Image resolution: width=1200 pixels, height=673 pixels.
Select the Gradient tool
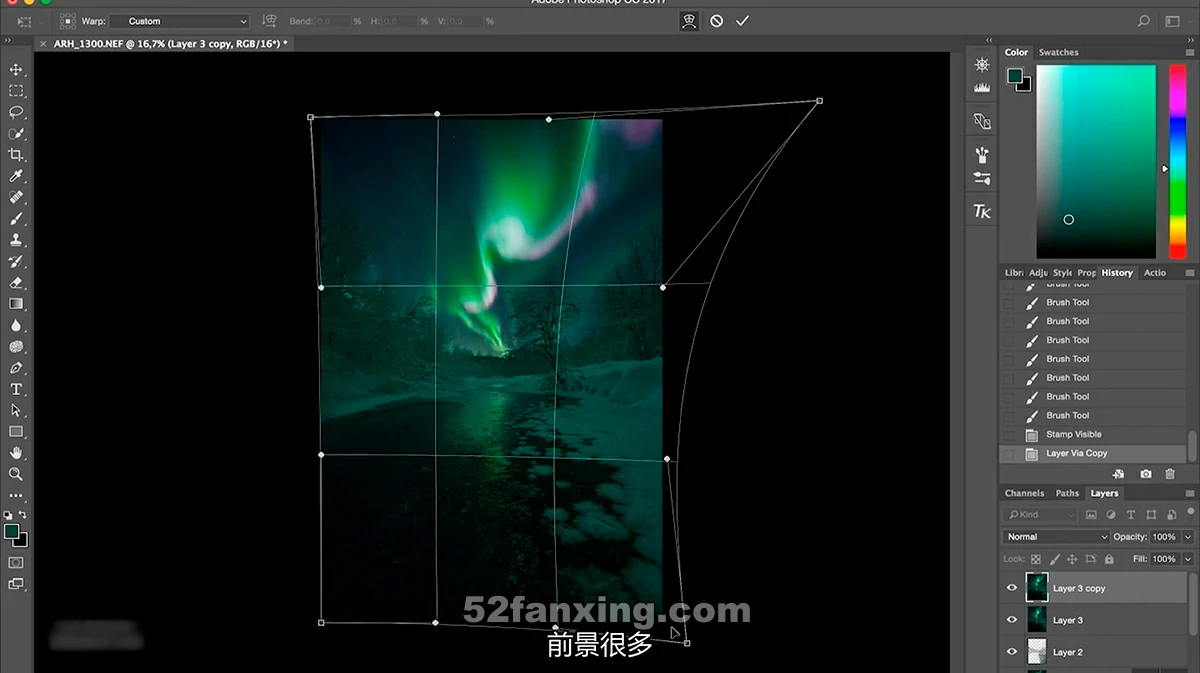pos(16,304)
